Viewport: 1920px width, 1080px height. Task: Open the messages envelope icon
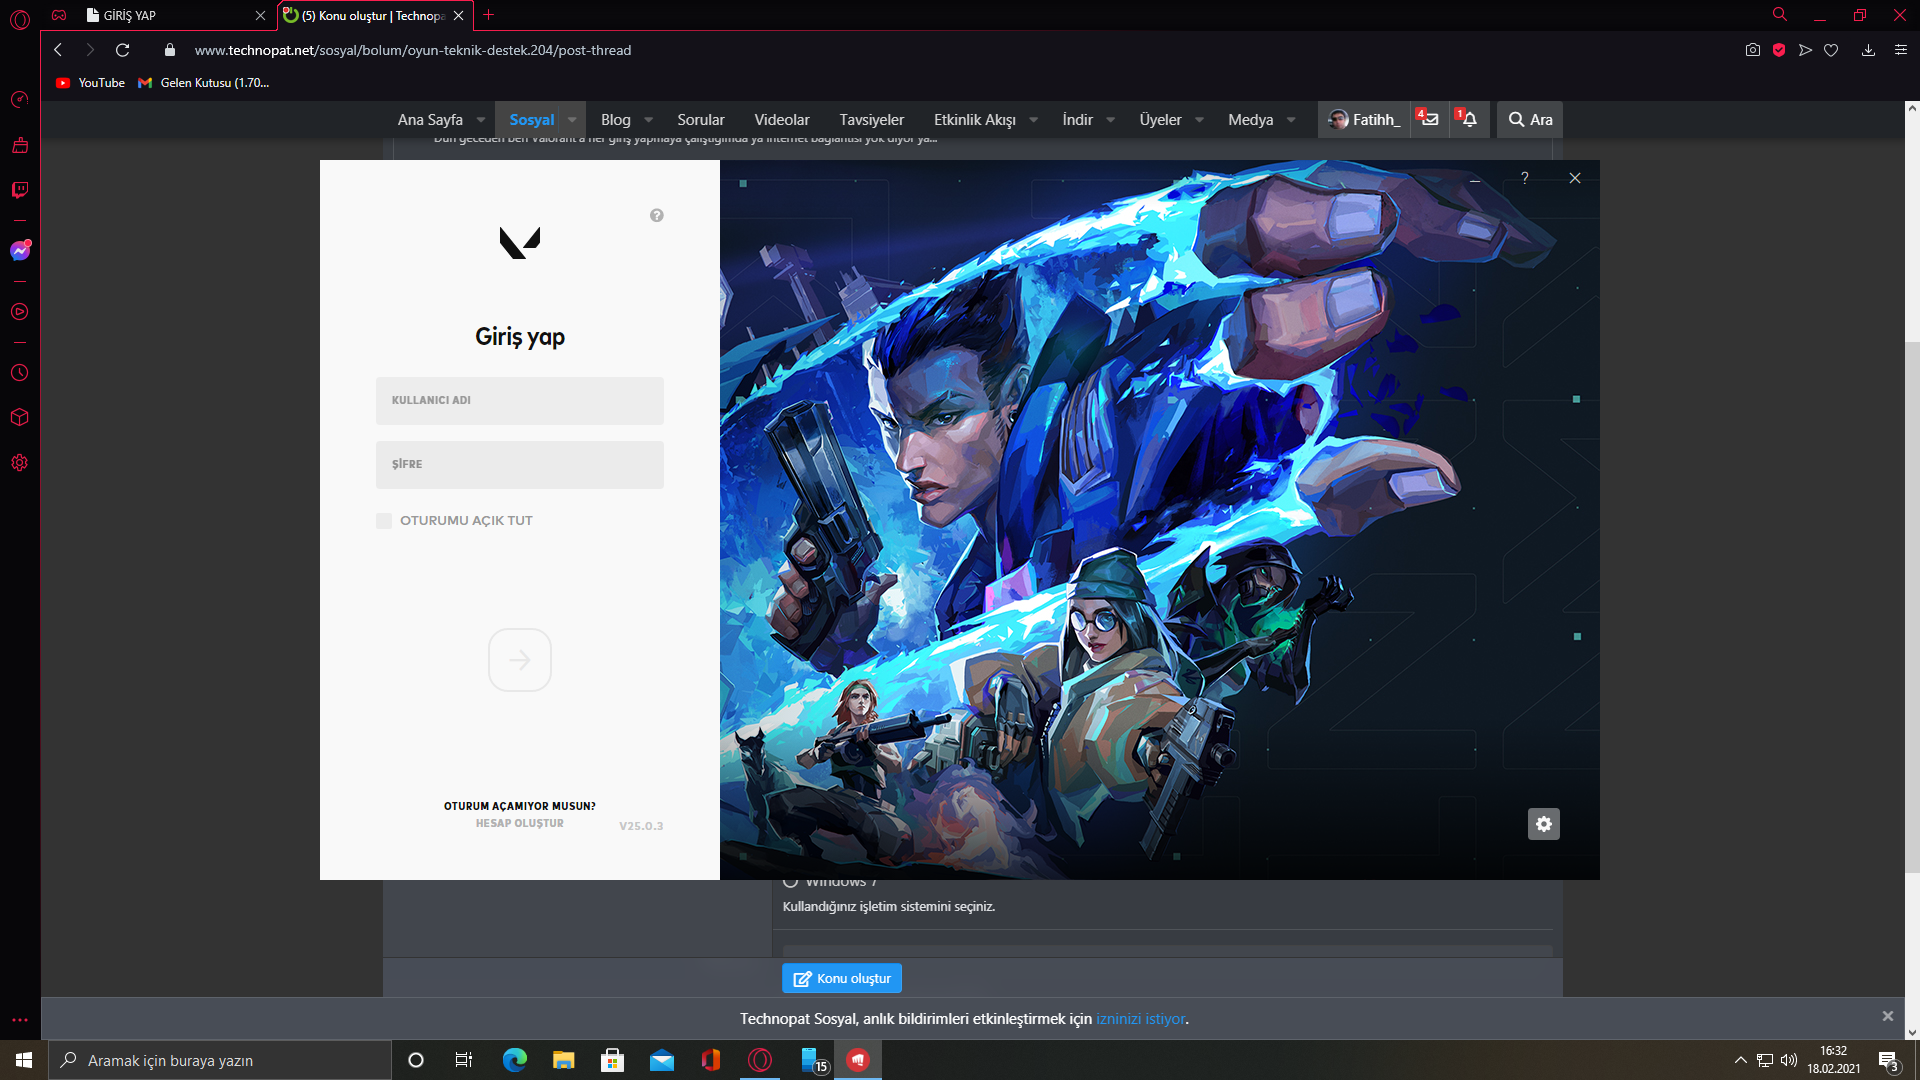tap(1430, 120)
